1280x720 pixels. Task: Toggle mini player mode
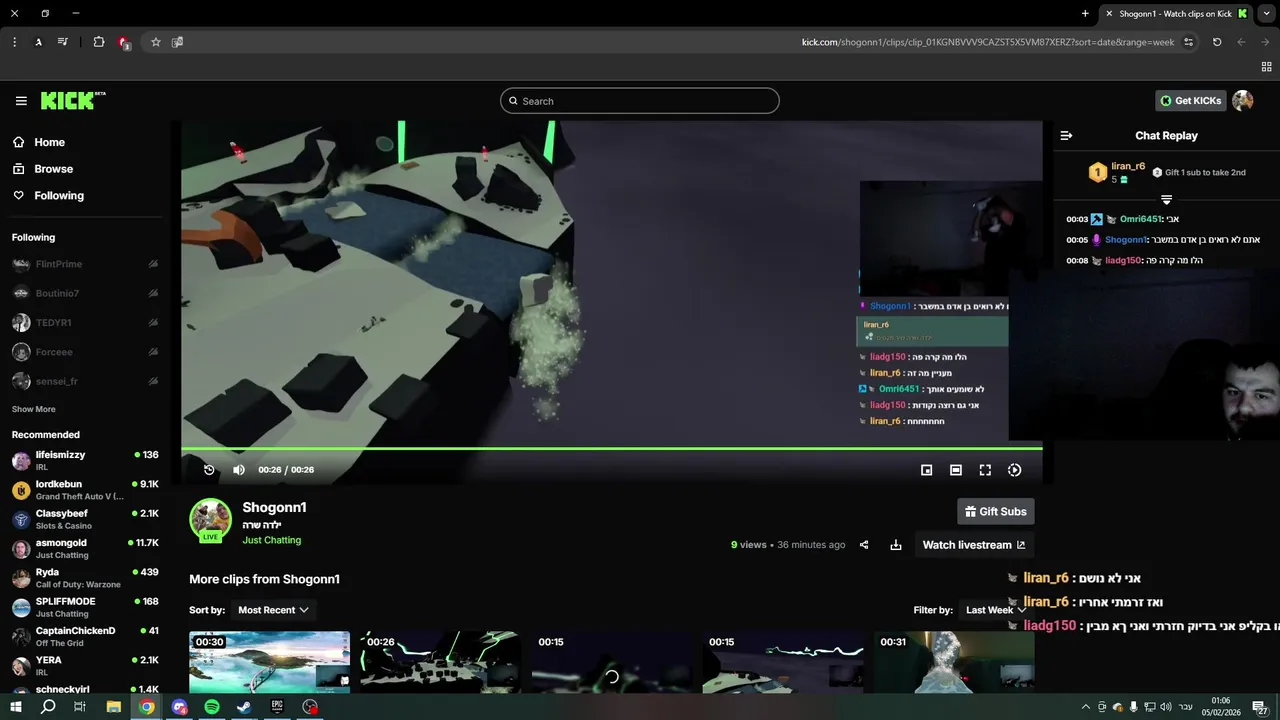click(x=926, y=470)
